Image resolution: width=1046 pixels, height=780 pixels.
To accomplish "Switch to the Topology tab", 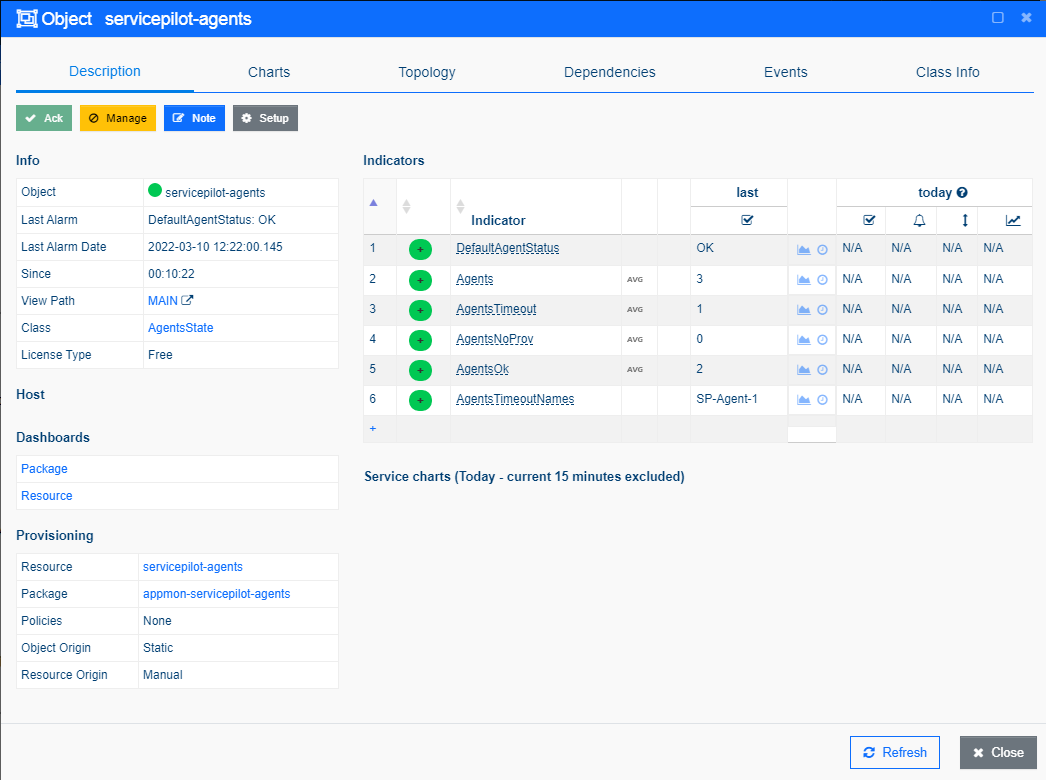I will [427, 72].
